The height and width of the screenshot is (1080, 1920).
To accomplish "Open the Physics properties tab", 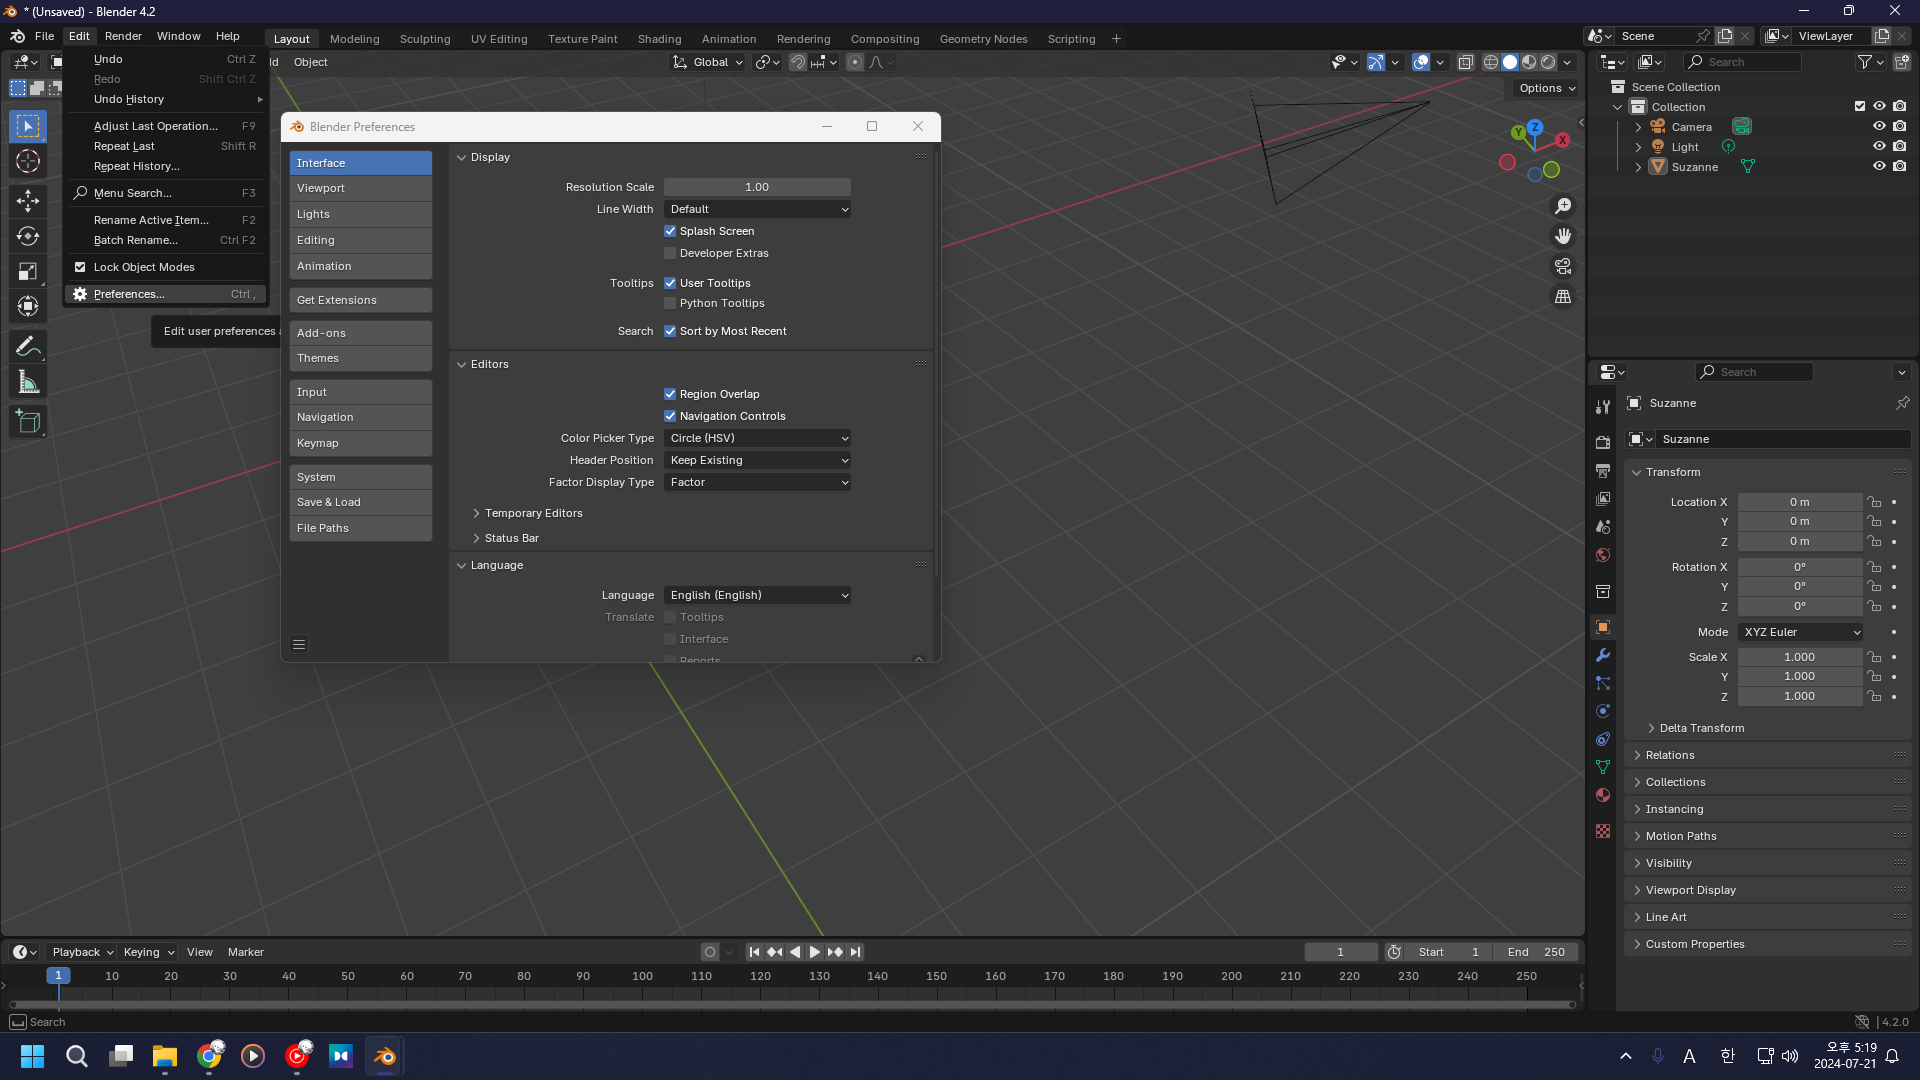I will pos(1603,711).
